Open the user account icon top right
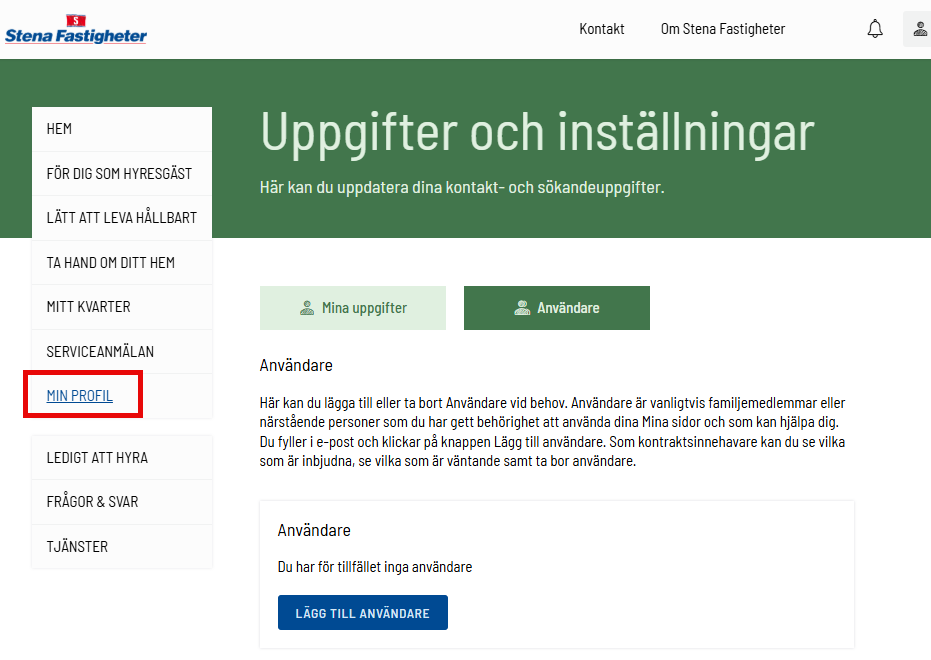This screenshot has height=660, width=931. click(x=919, y=29)
